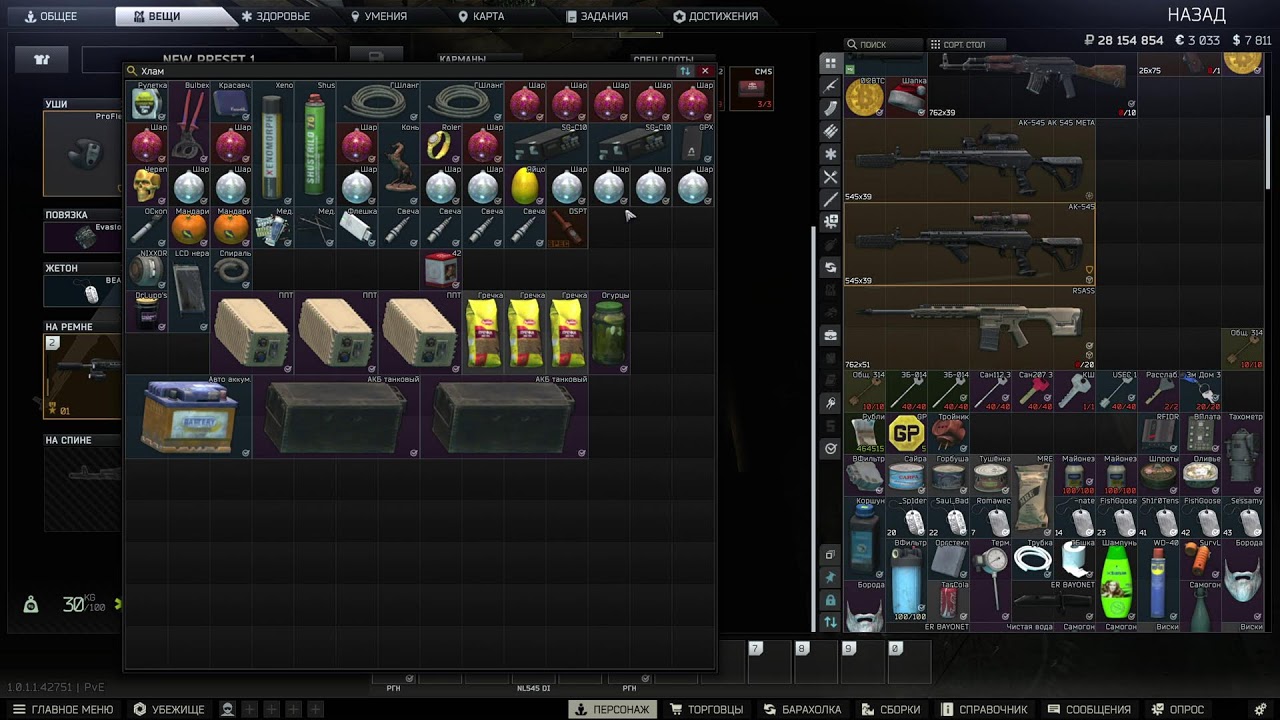Sort the Хлам container contents

pos(685,71)
